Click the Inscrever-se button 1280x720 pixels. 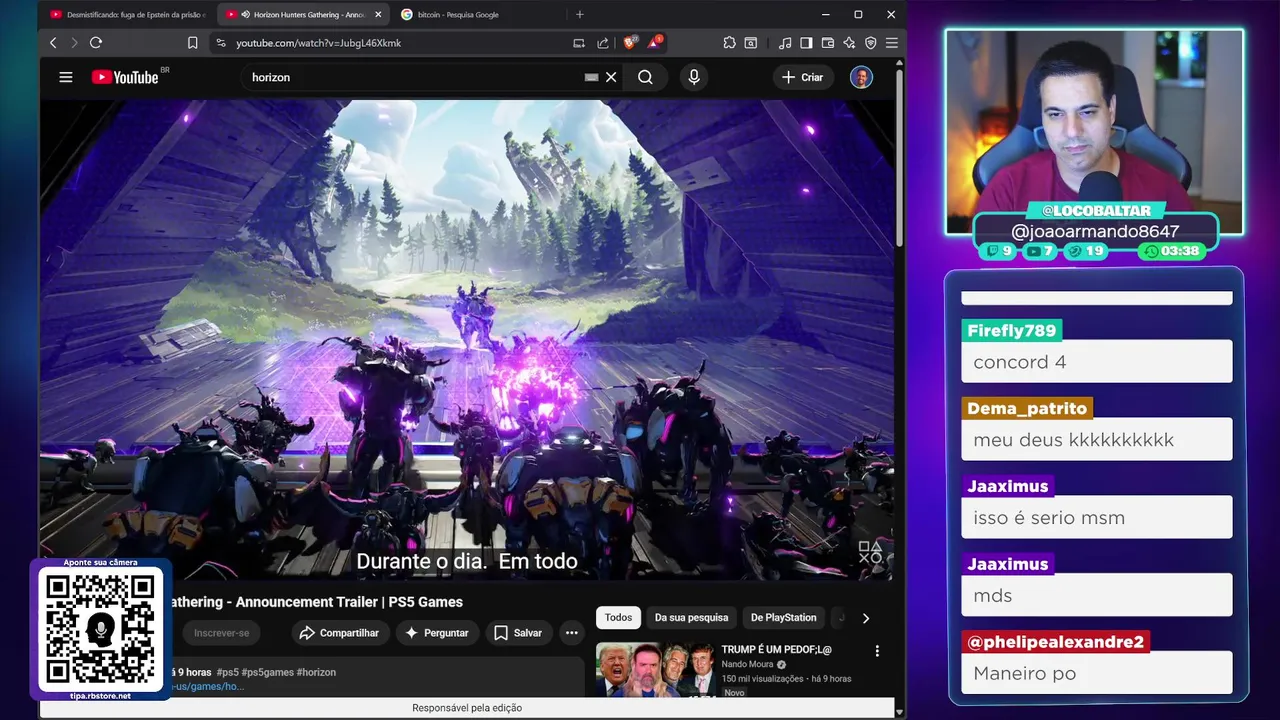pos(221,633)
